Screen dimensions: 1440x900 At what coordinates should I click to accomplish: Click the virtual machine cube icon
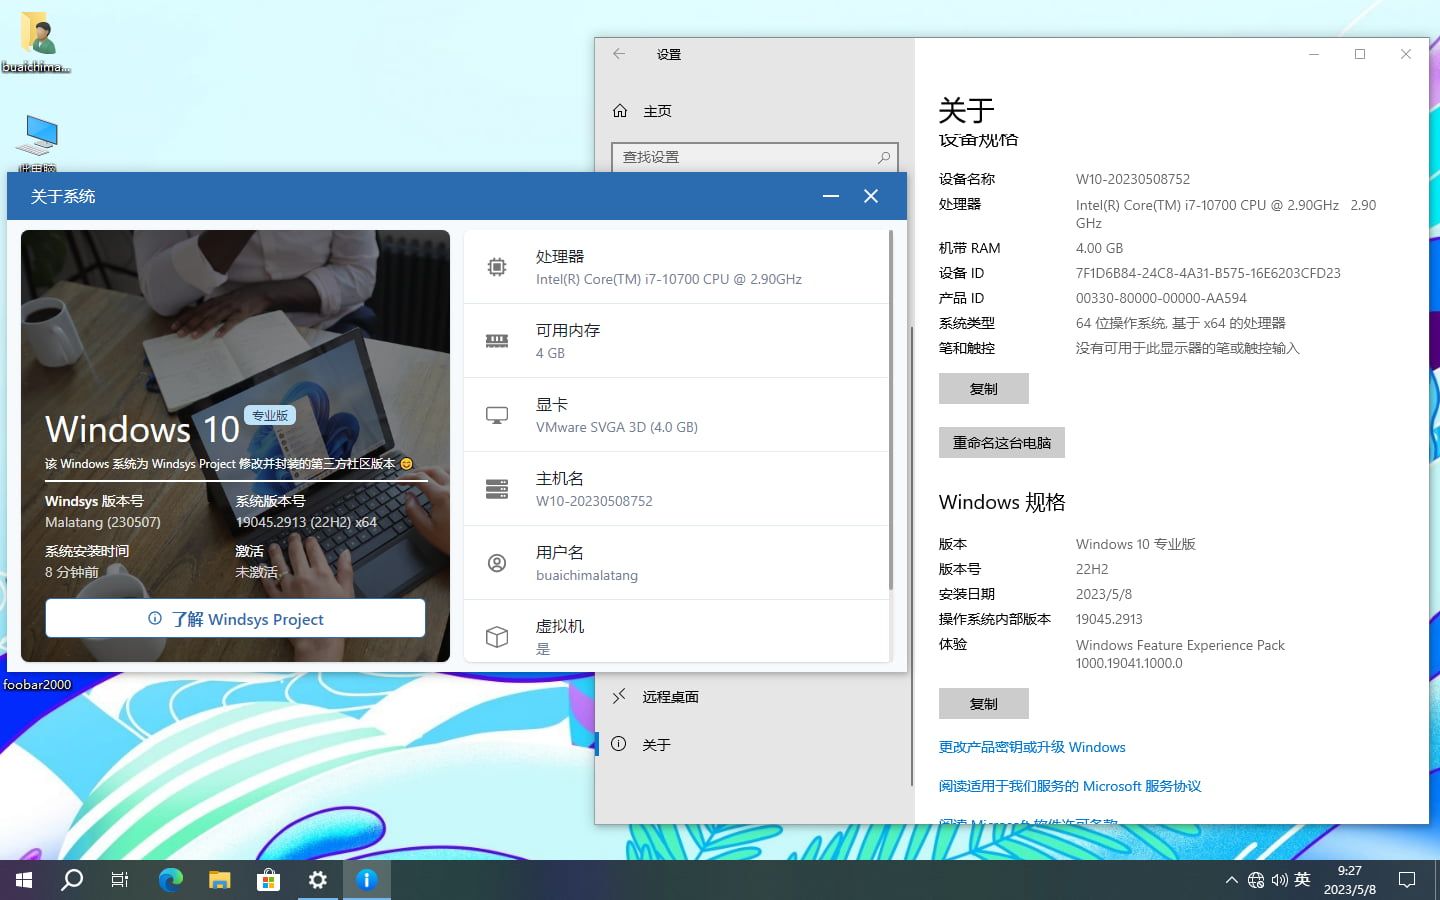coord(497,636)
